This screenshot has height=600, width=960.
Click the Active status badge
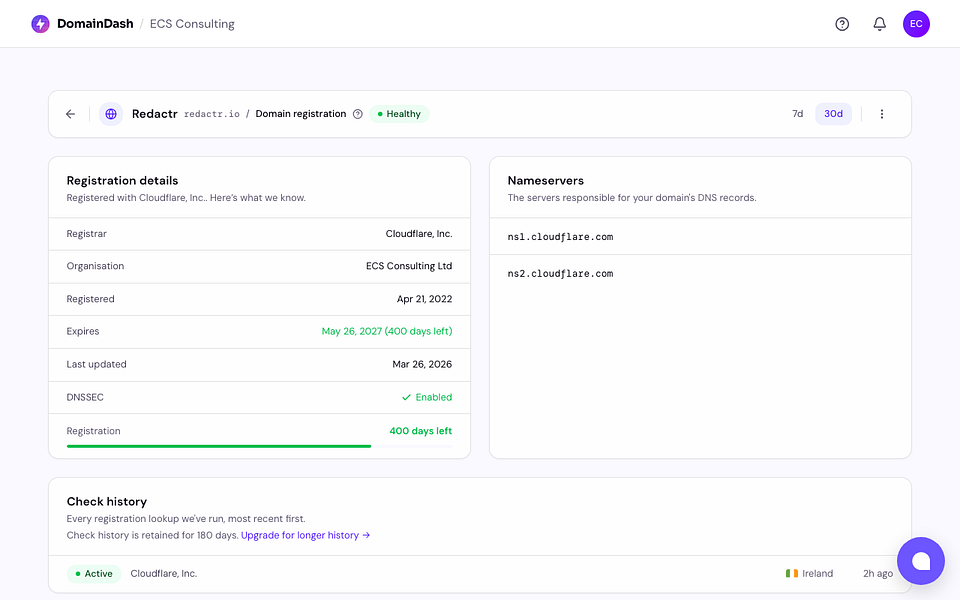94,574
